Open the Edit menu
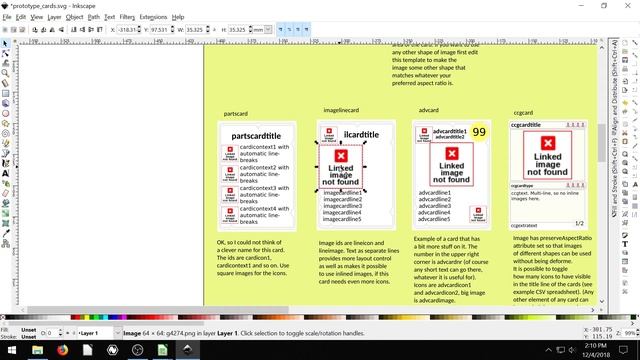This screenshot has width=640, height=360. [21, 17]
